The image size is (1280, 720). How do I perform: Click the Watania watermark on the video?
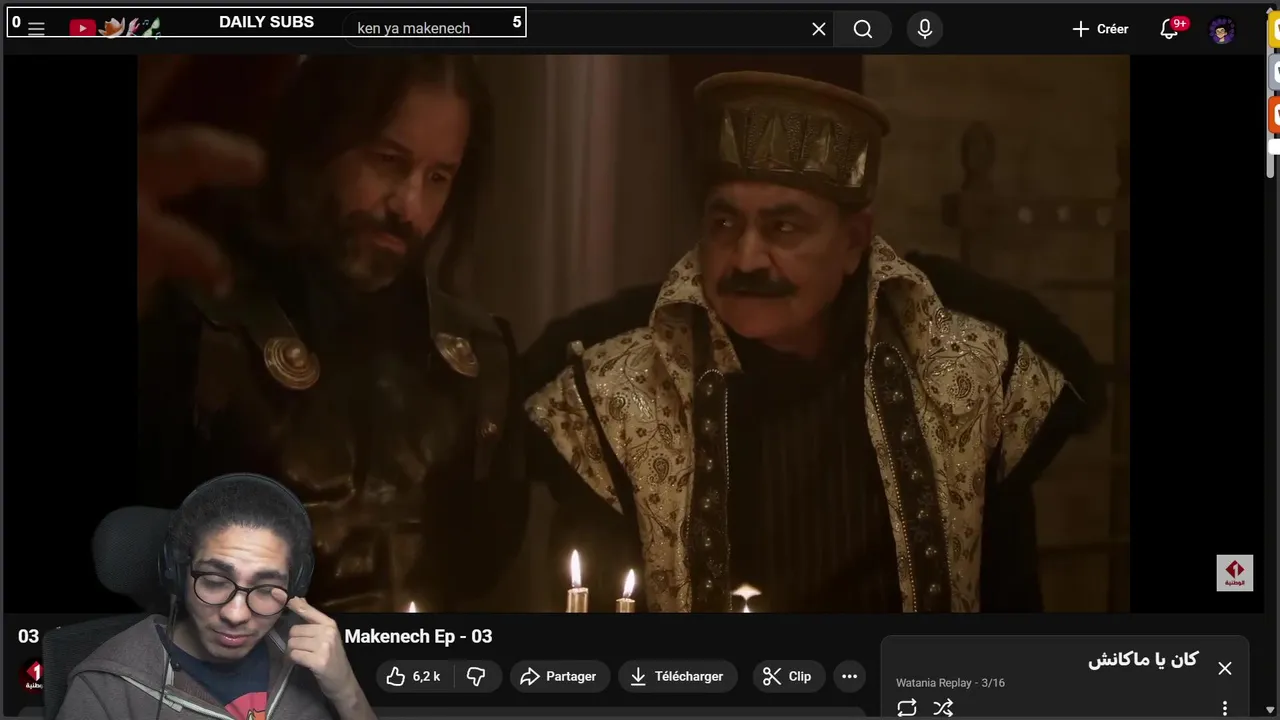pos(1234,573)
